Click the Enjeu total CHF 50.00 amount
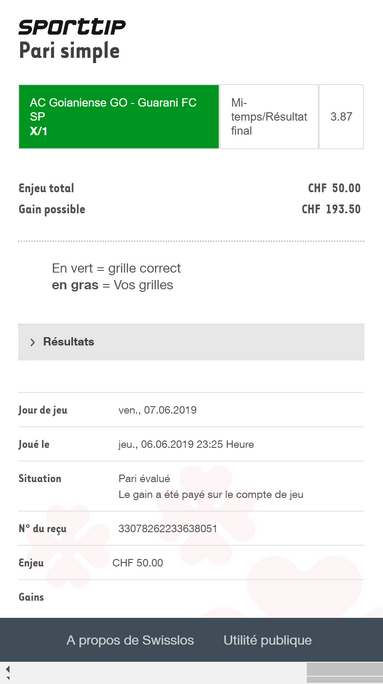383x684 pixels. (x=334, y=188)
